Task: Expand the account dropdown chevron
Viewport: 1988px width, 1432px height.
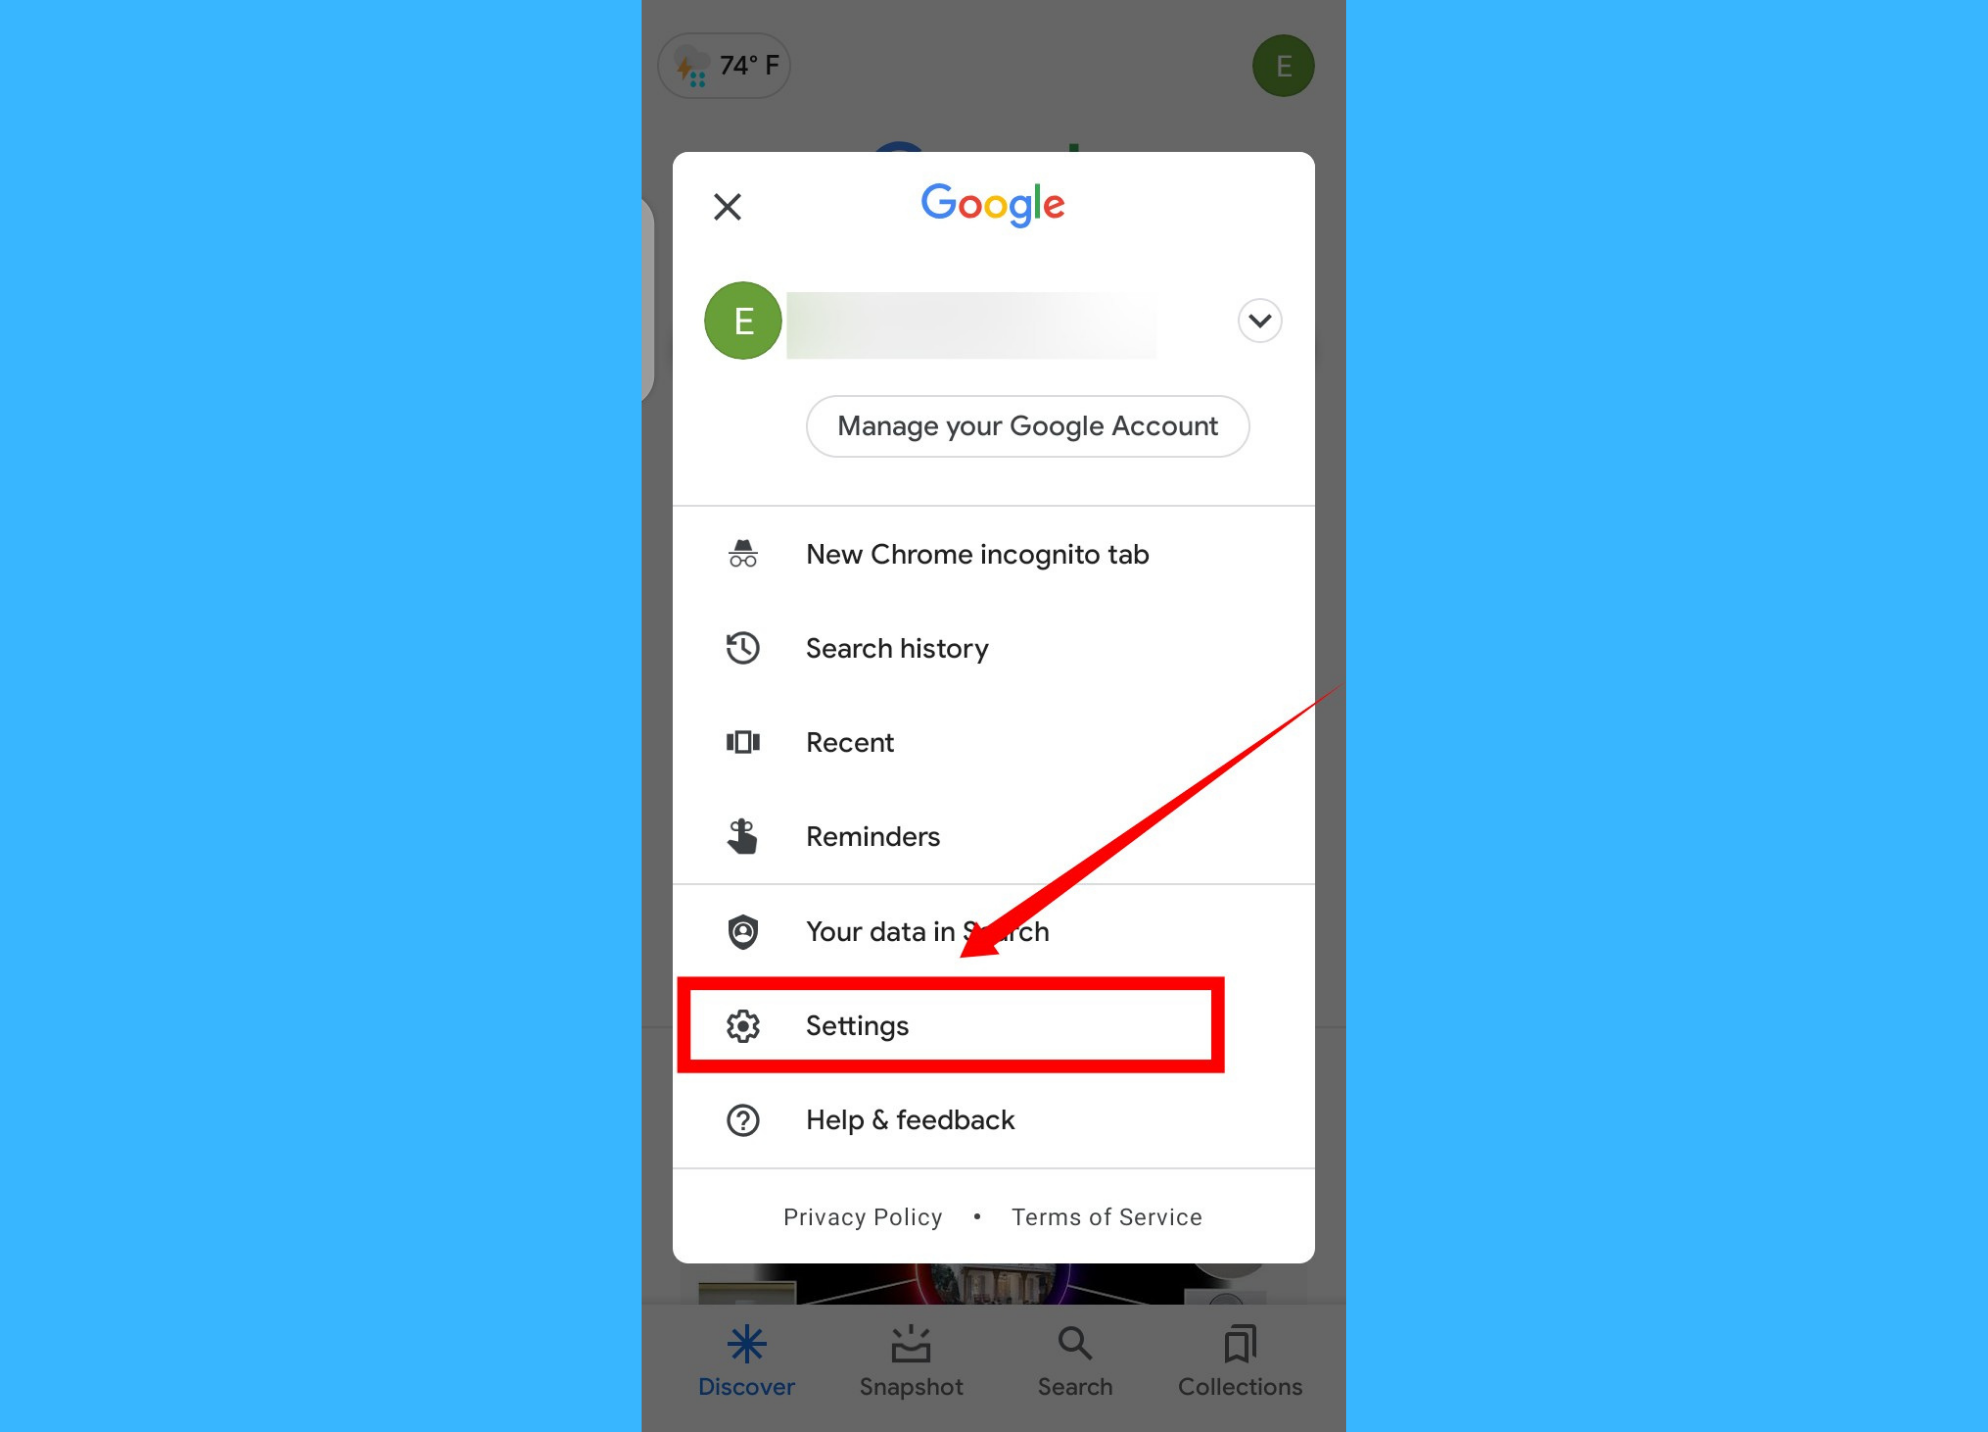Action: [x=1259, y=319]
